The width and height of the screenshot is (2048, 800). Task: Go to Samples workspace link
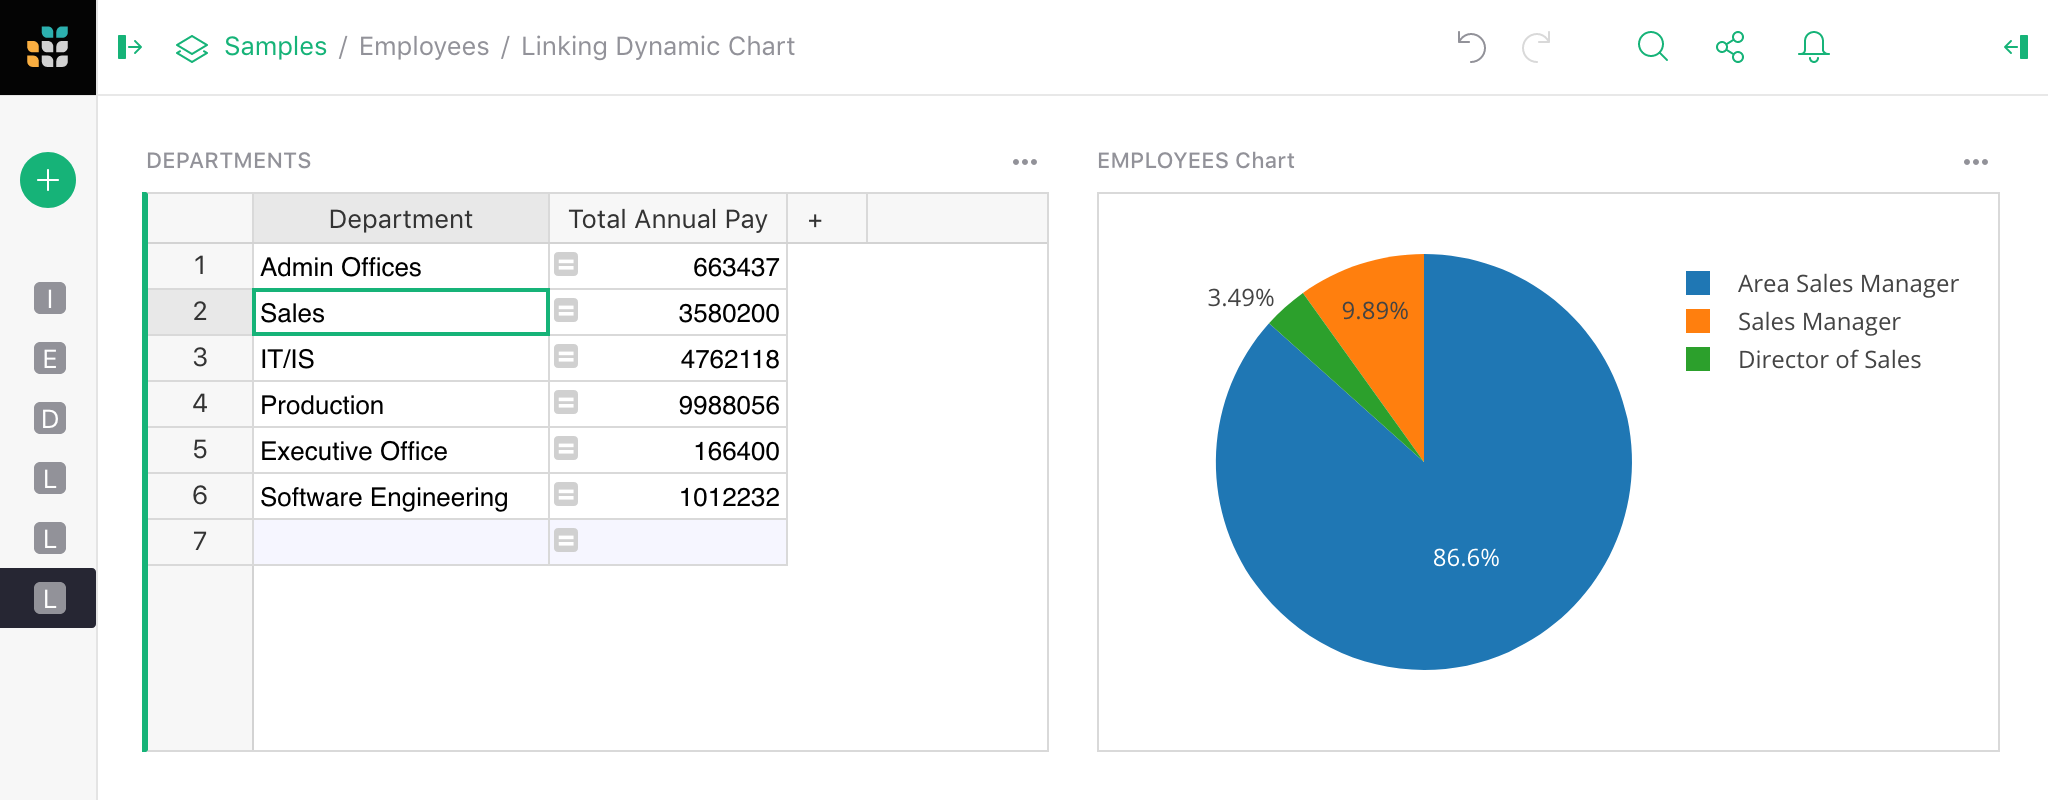[275, 47]
